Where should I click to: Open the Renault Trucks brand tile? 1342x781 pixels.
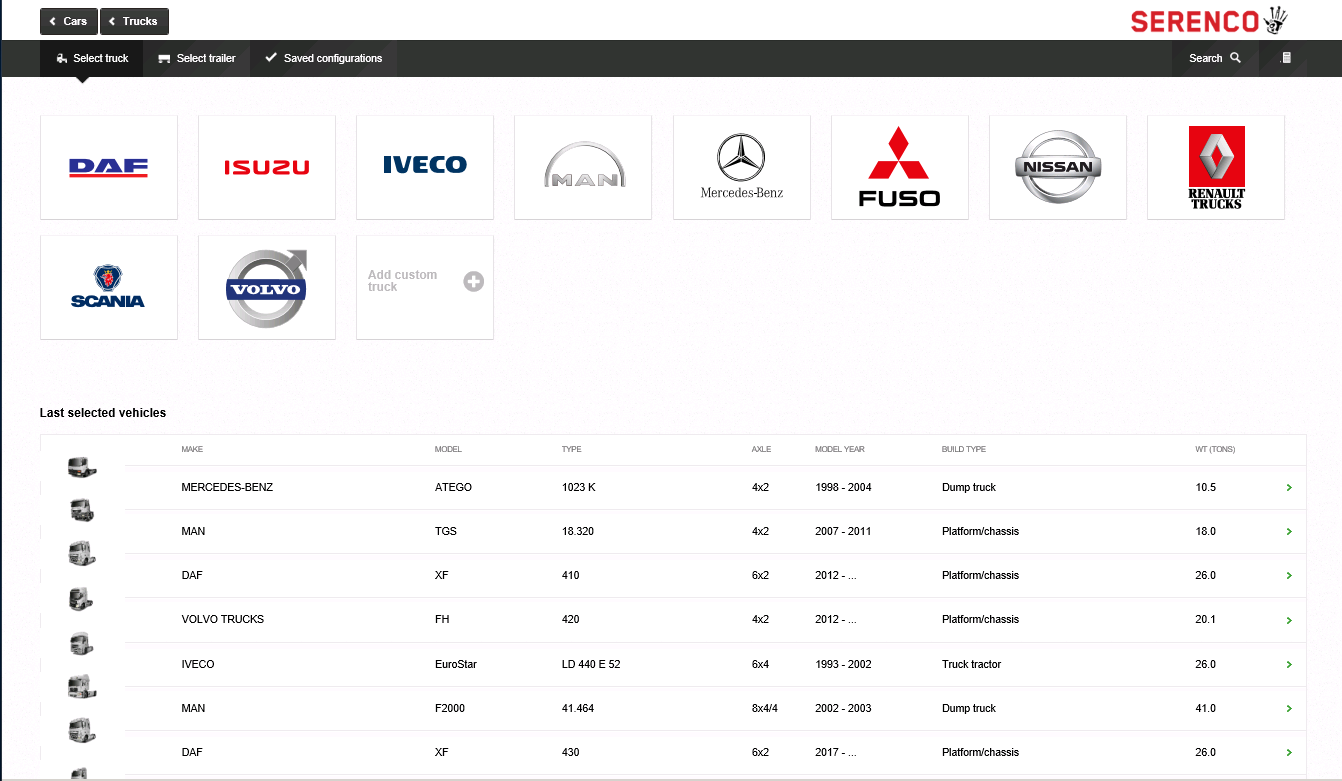(1216, 168)
